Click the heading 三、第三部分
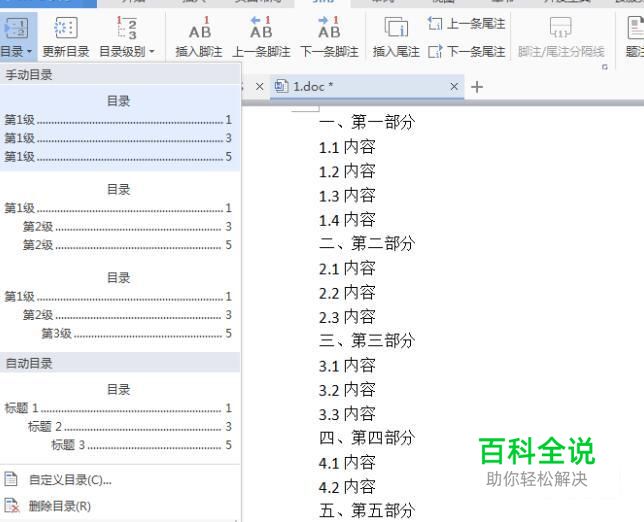Image resolution: width=644 pixels, height=522 pixels. [x=367, y=341]
